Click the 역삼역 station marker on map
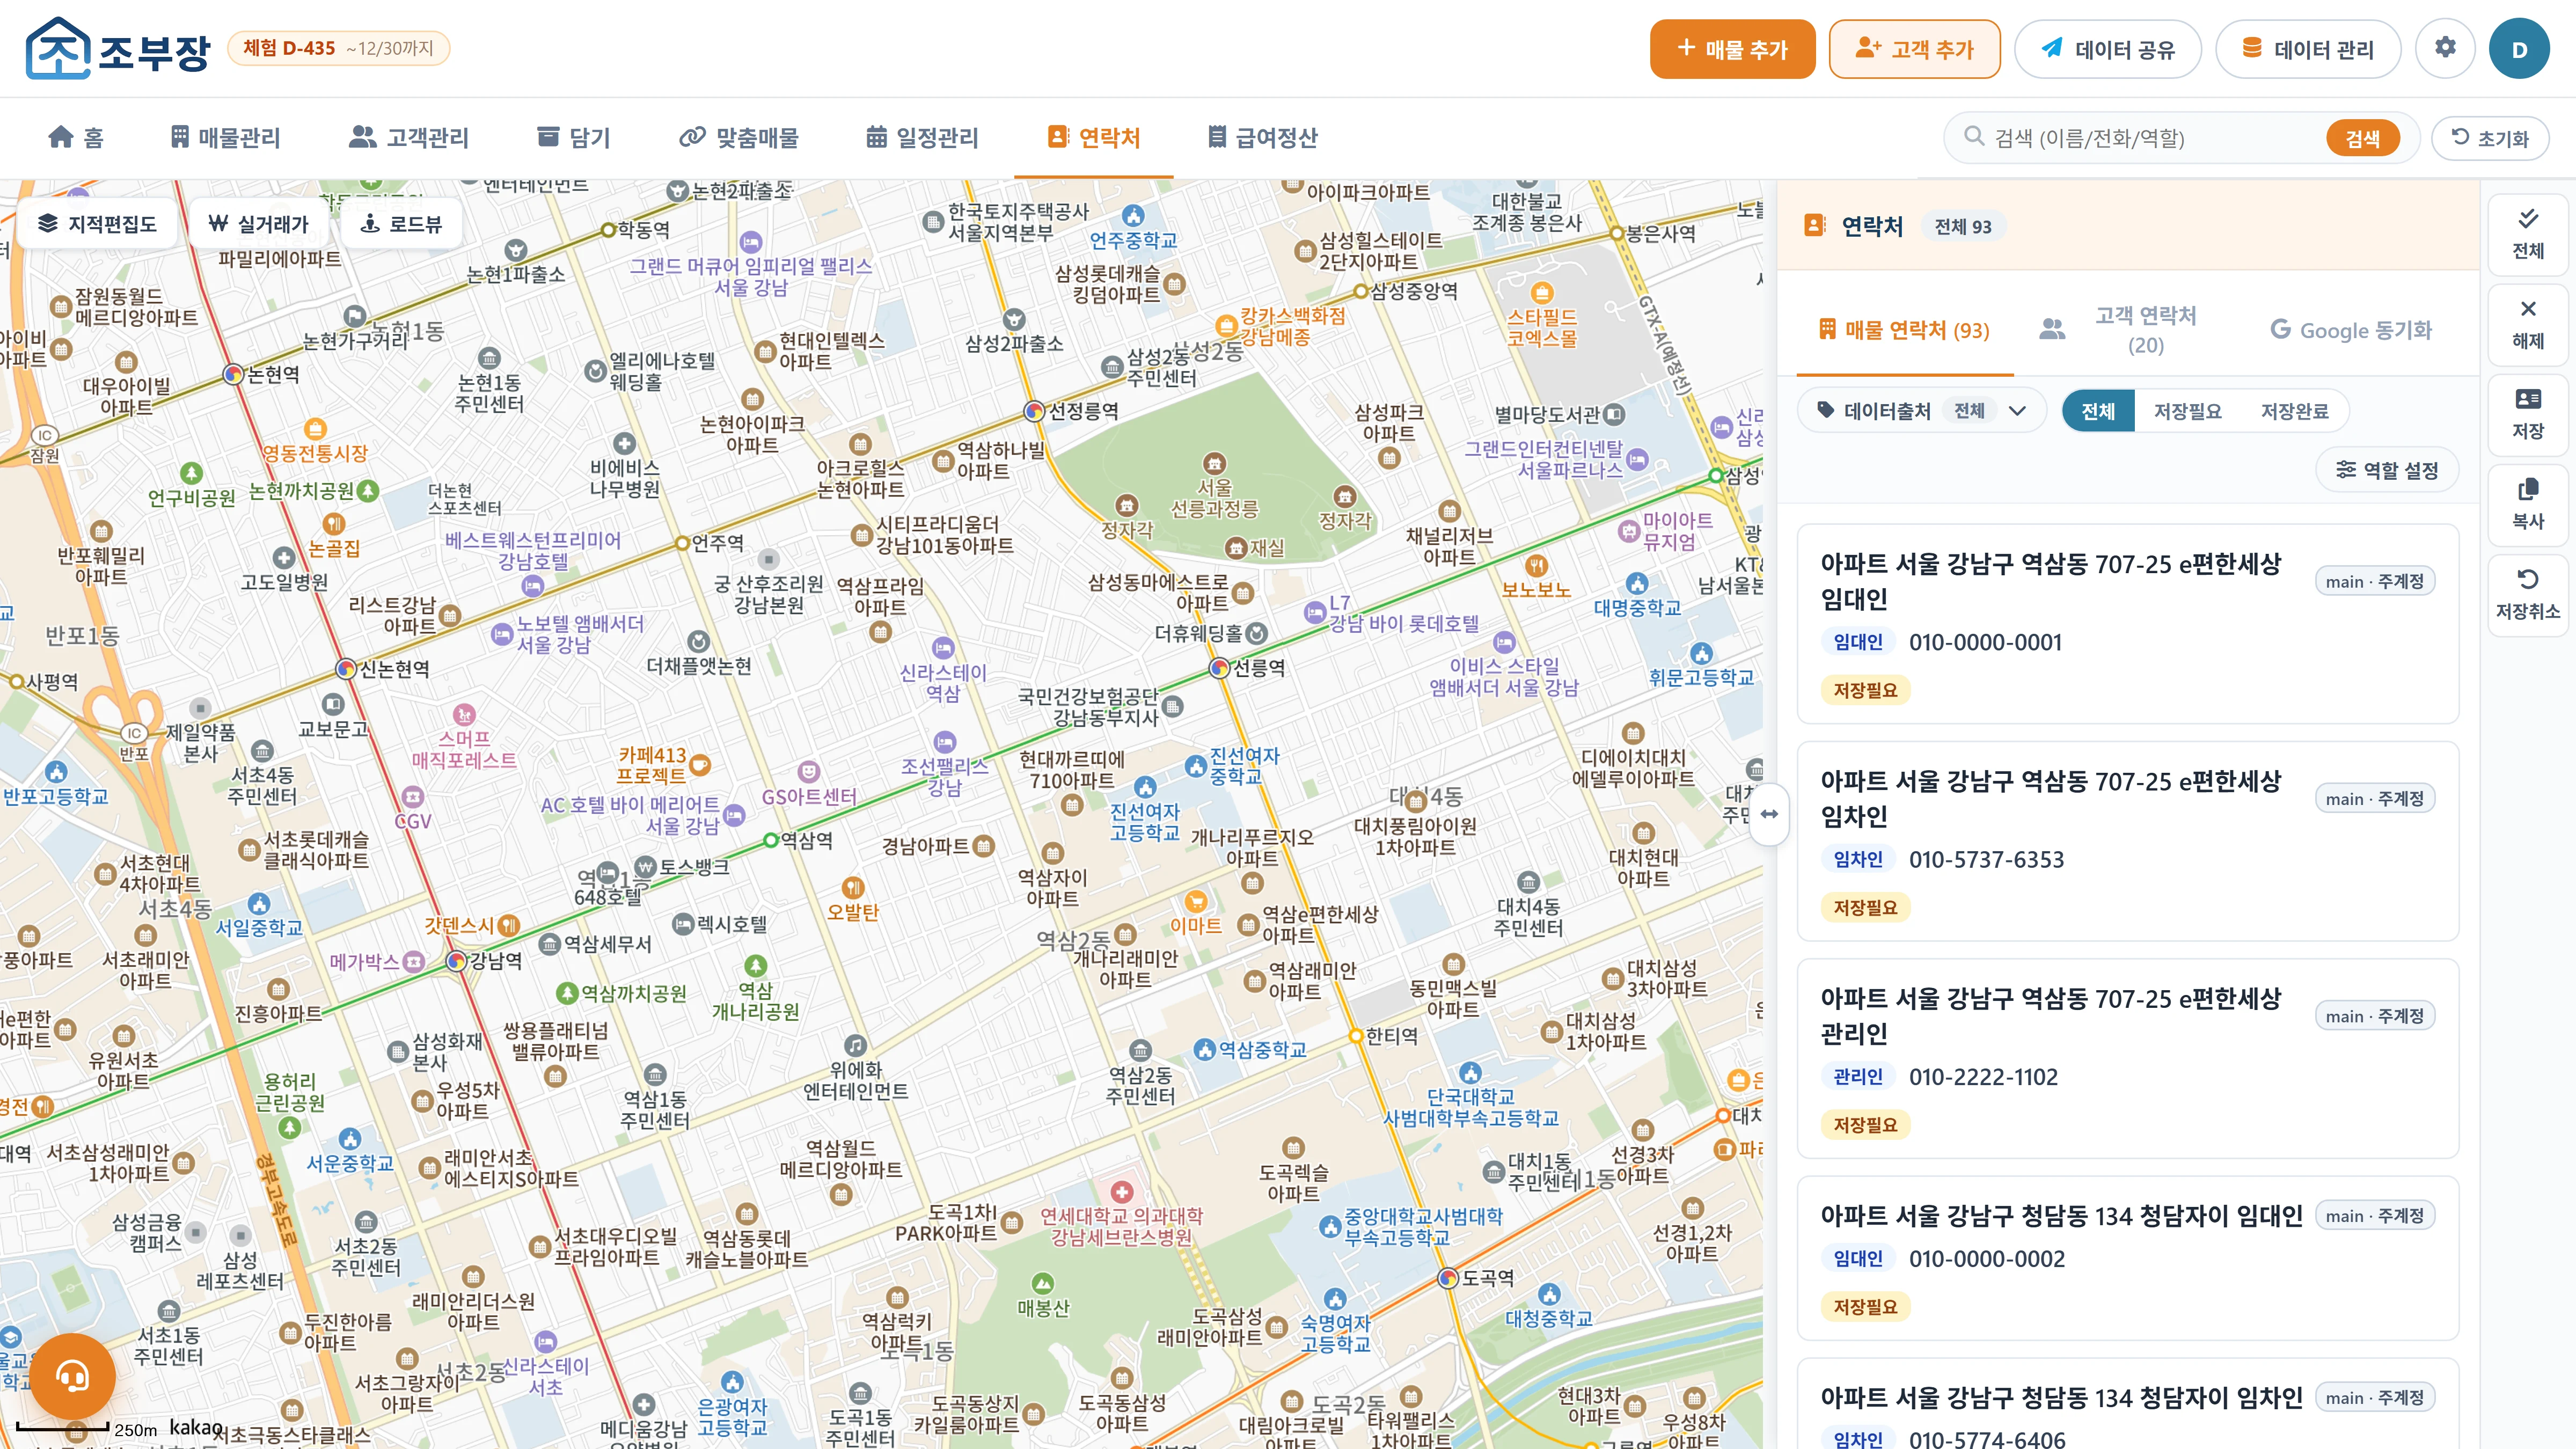The width and height of the screenshot is (2576, 1449). (x=770, y=840)
